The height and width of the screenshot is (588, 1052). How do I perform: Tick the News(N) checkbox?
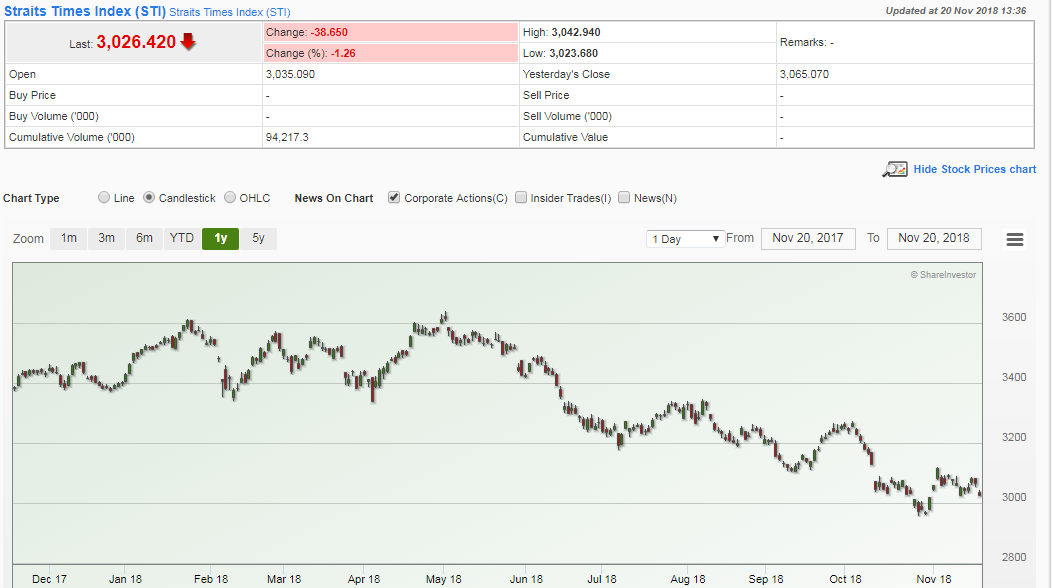pos(624,198)
